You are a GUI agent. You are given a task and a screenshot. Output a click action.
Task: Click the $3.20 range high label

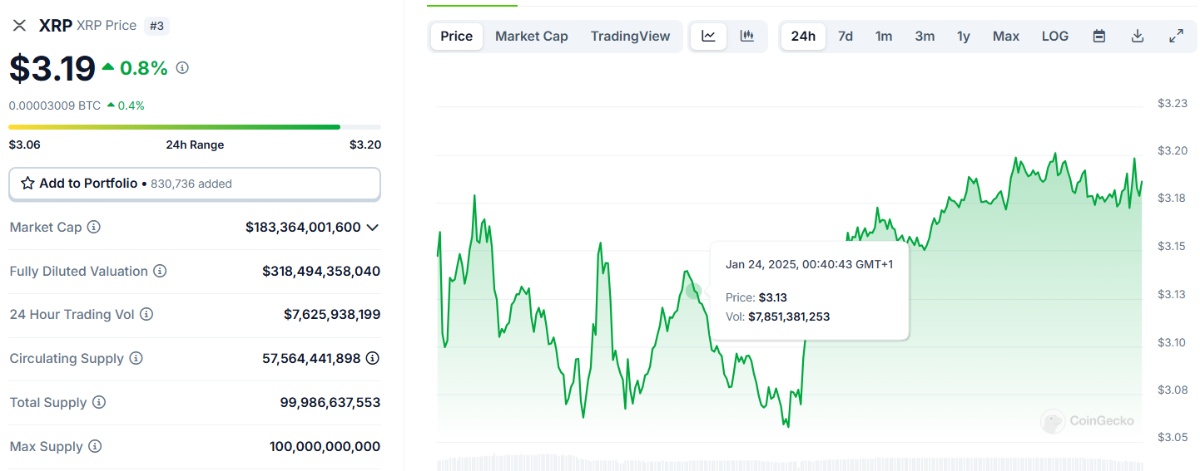pos(365,145)
